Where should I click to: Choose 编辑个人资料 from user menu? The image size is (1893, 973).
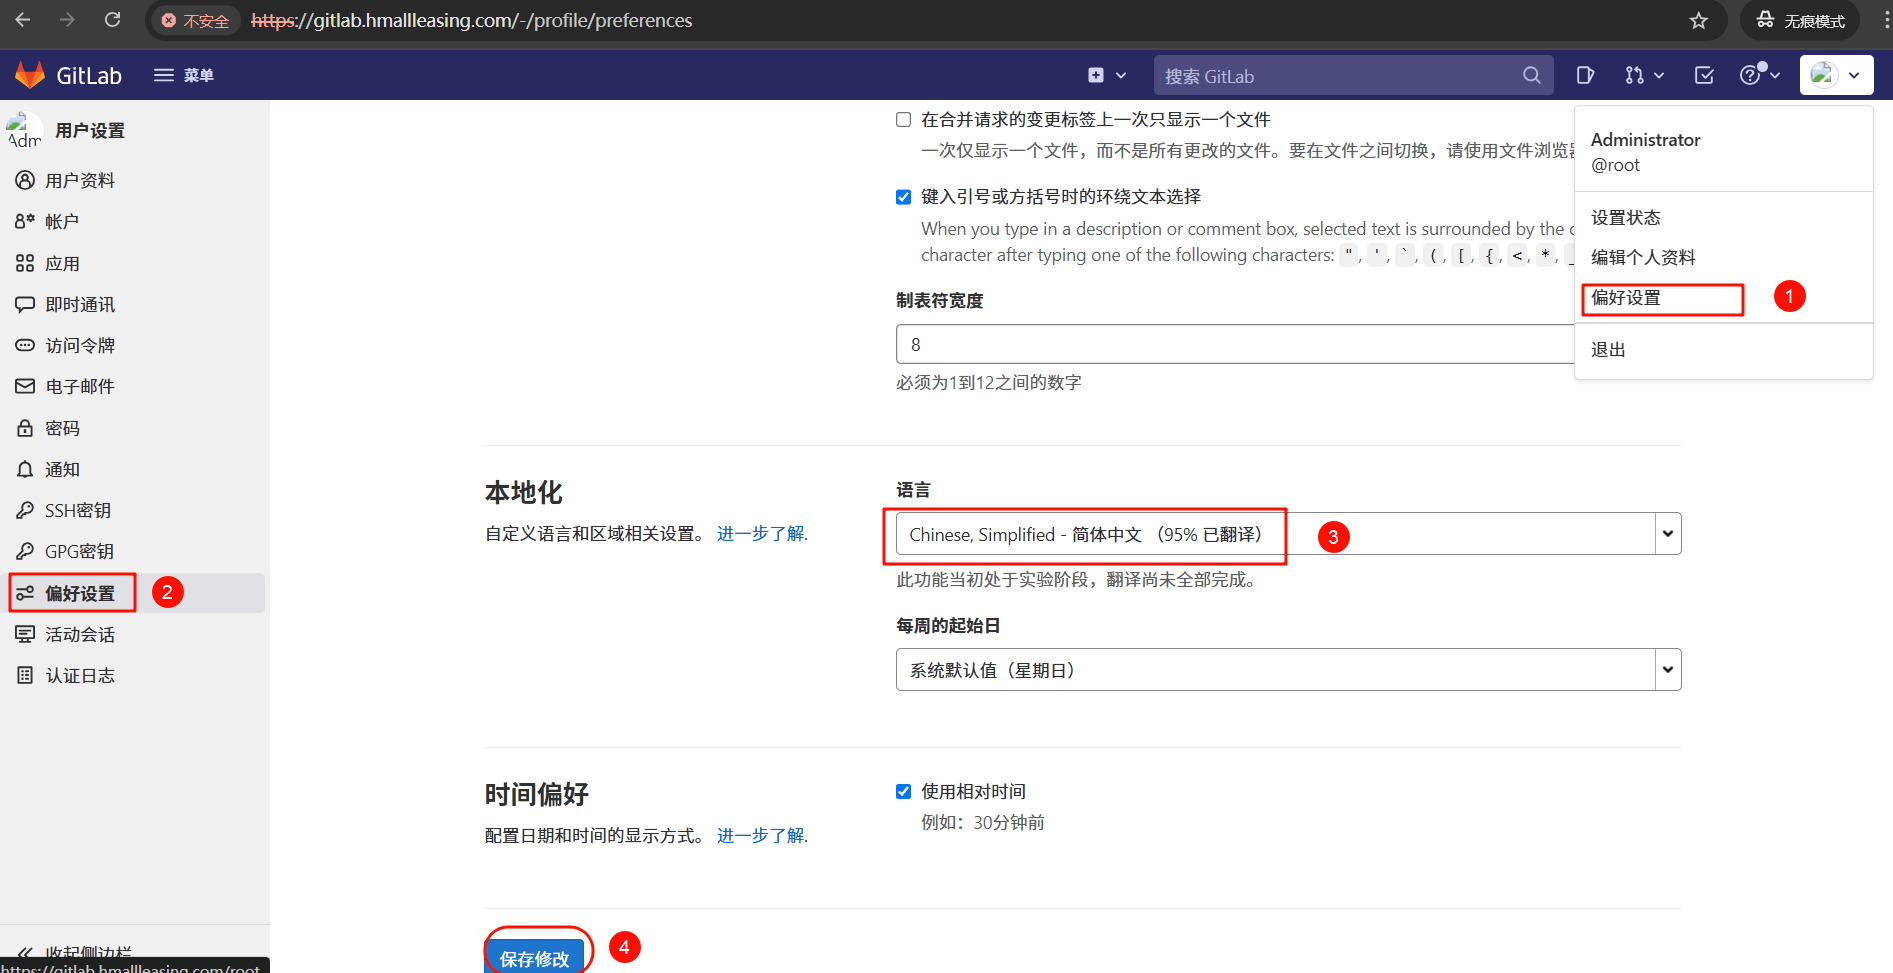[x=1643, y=257]
